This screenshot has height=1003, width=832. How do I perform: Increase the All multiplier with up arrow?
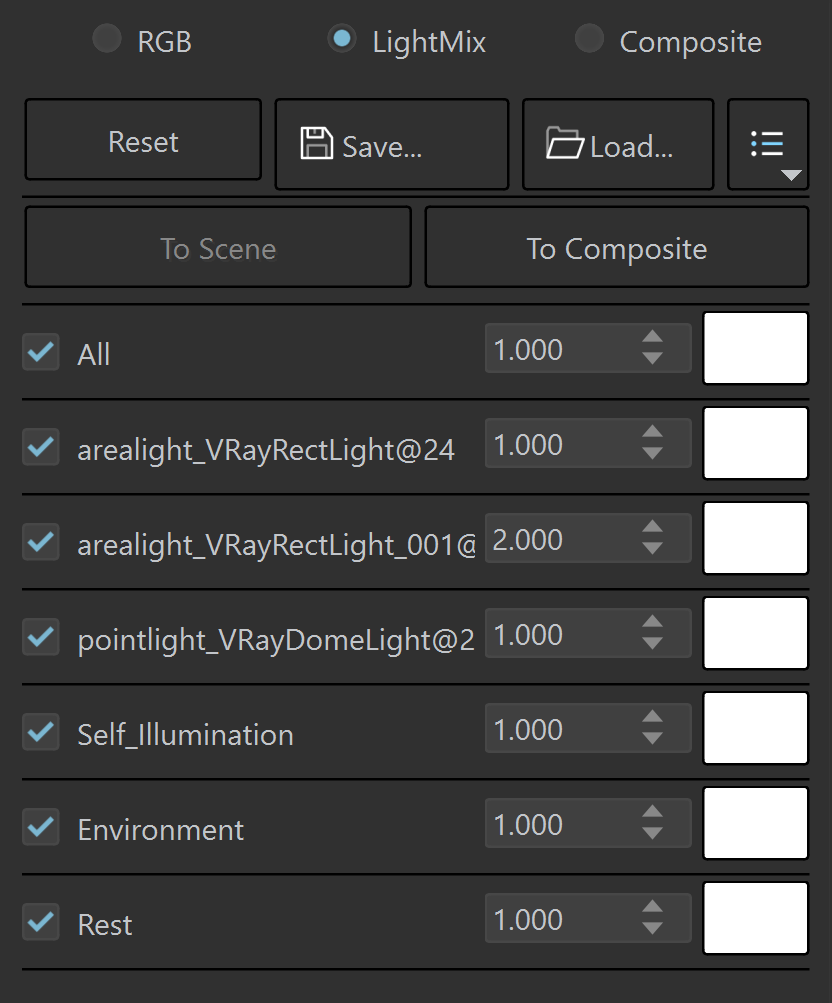click(652, 337)
